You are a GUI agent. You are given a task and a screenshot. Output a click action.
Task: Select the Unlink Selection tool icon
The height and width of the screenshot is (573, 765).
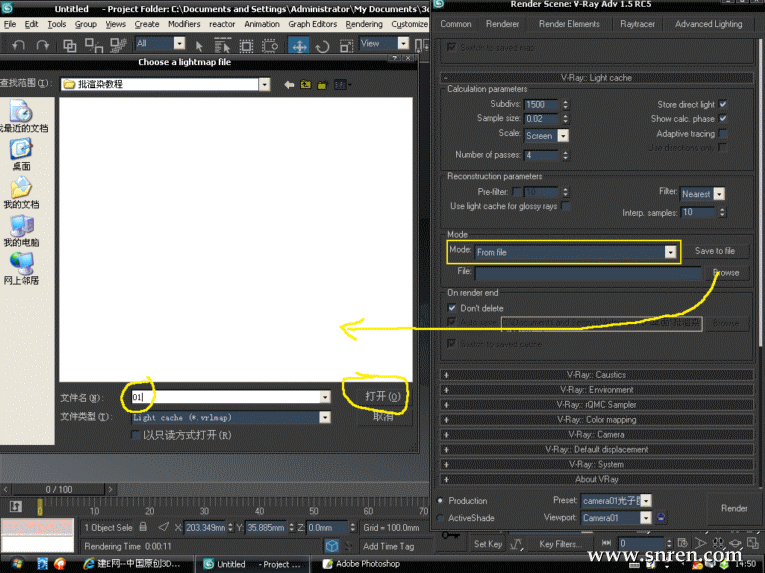pos(94,45)
